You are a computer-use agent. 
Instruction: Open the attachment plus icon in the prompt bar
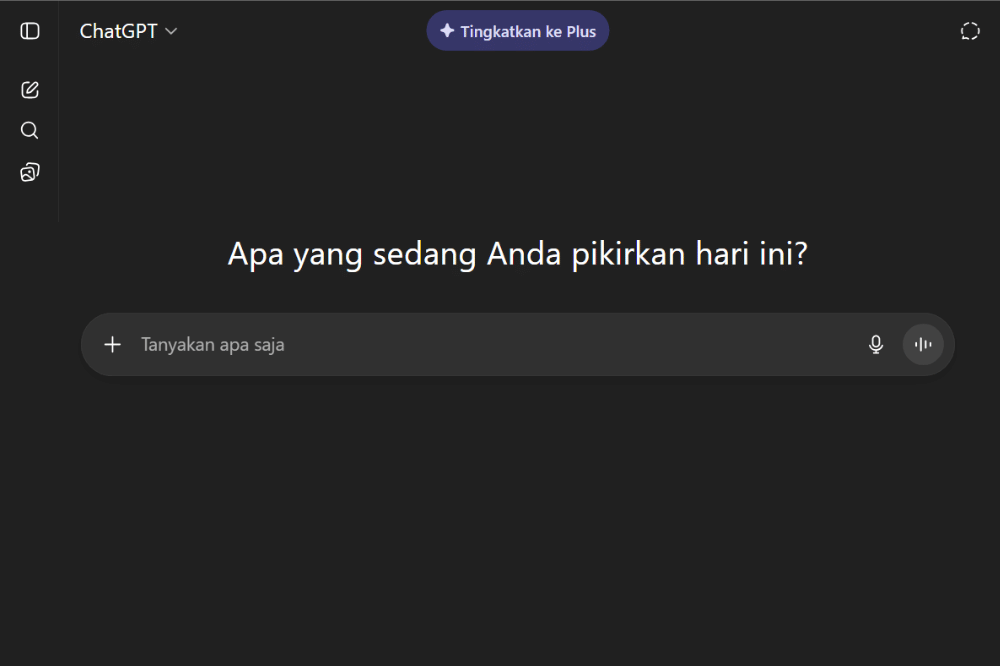[x=112, y=344]
